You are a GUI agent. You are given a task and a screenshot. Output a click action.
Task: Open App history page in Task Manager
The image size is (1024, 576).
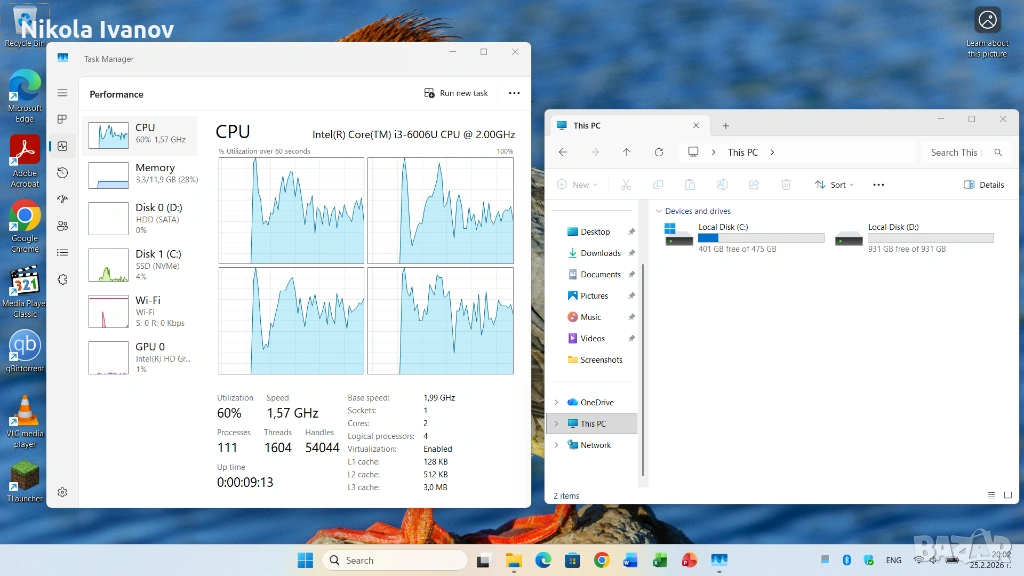[x=62, y=172]
